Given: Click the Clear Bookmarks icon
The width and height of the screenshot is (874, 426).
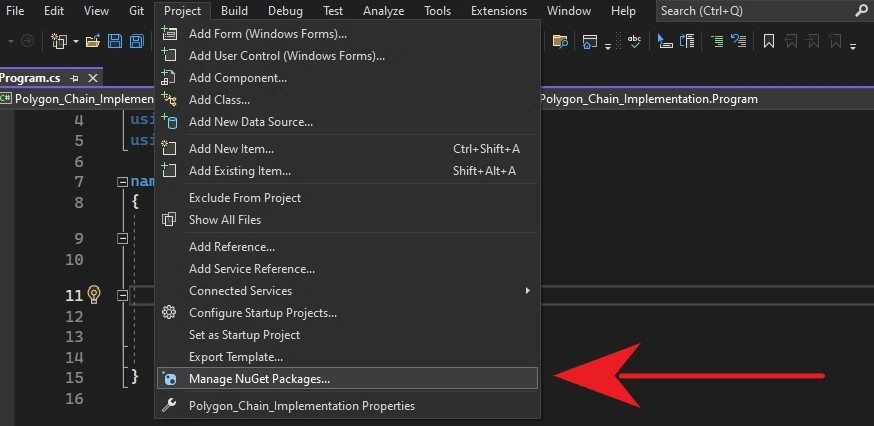Looking at the screenshot, I should point(835,41).
